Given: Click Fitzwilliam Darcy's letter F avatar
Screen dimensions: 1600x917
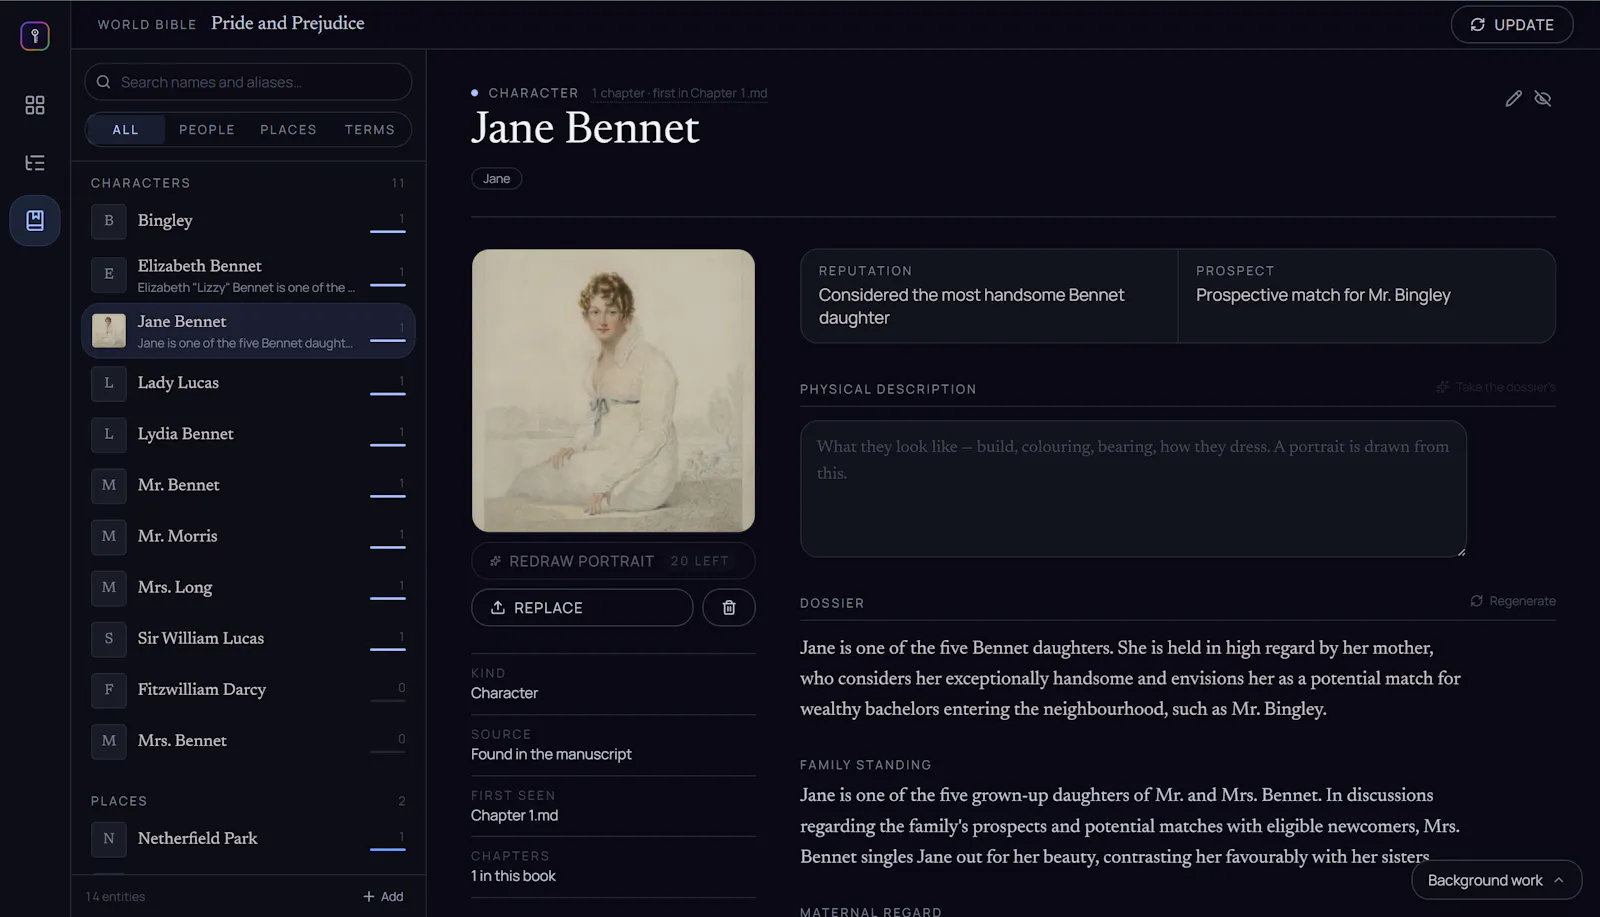Looking at the screenshot, I should (x=109, y=689).
